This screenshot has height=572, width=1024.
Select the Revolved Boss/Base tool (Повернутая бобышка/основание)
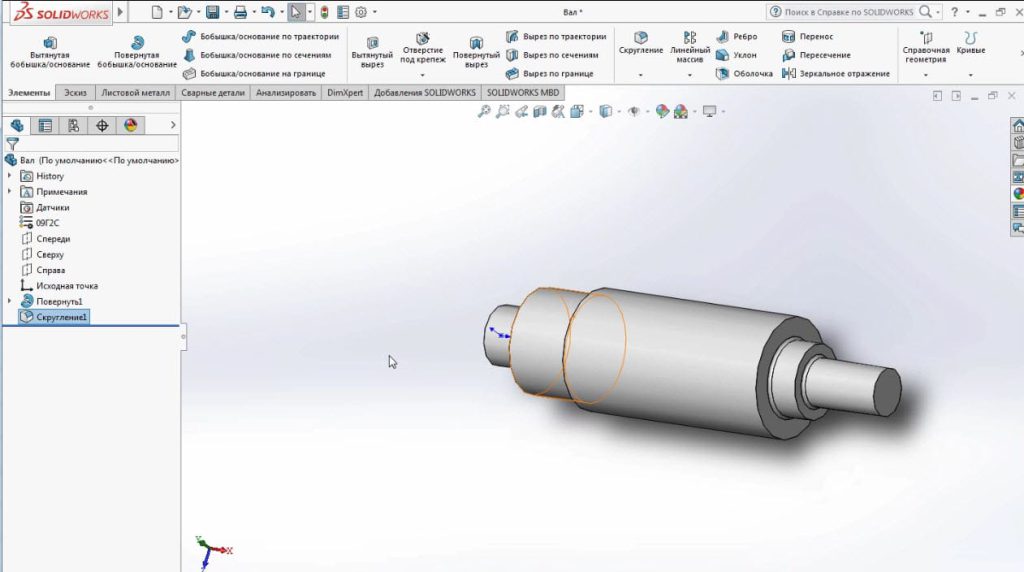[136, 52]
